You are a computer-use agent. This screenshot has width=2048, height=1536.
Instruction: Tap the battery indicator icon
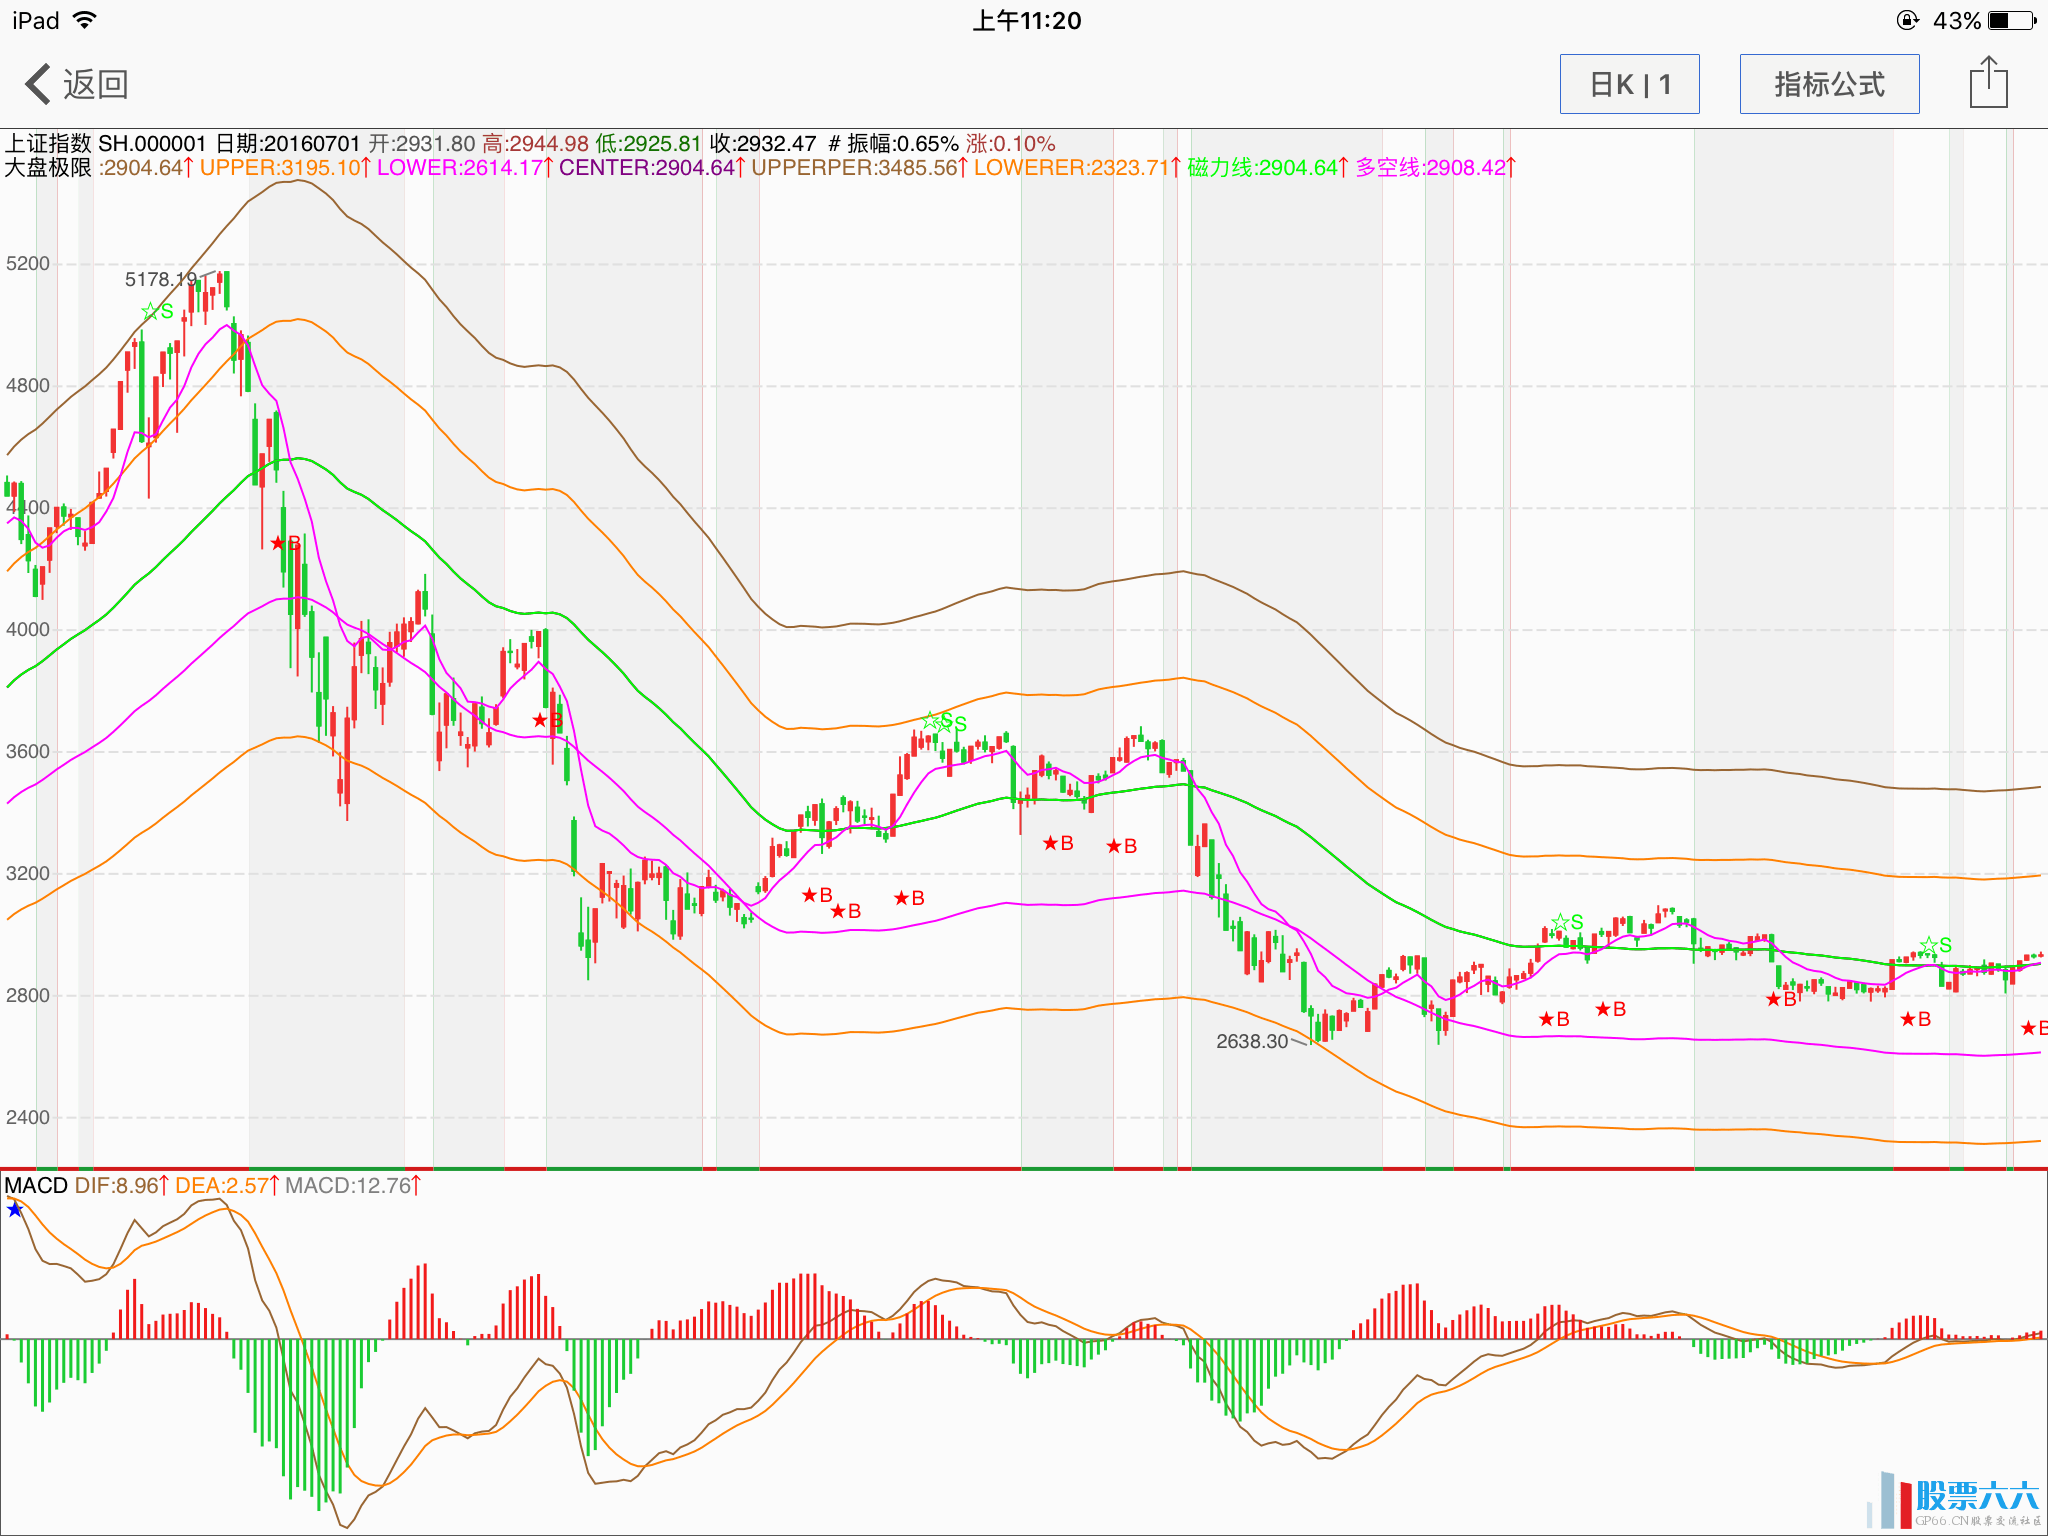click(2012, 20)
